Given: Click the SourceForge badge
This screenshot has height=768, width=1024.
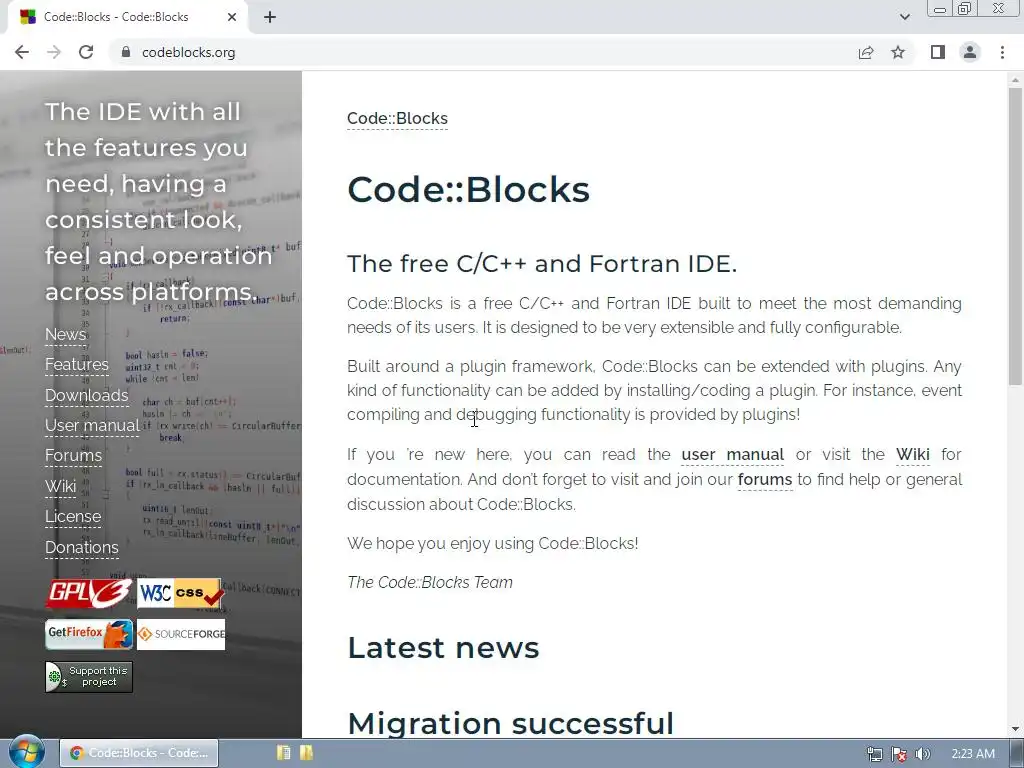Looking at the screenshot, I should coord(181,634).
